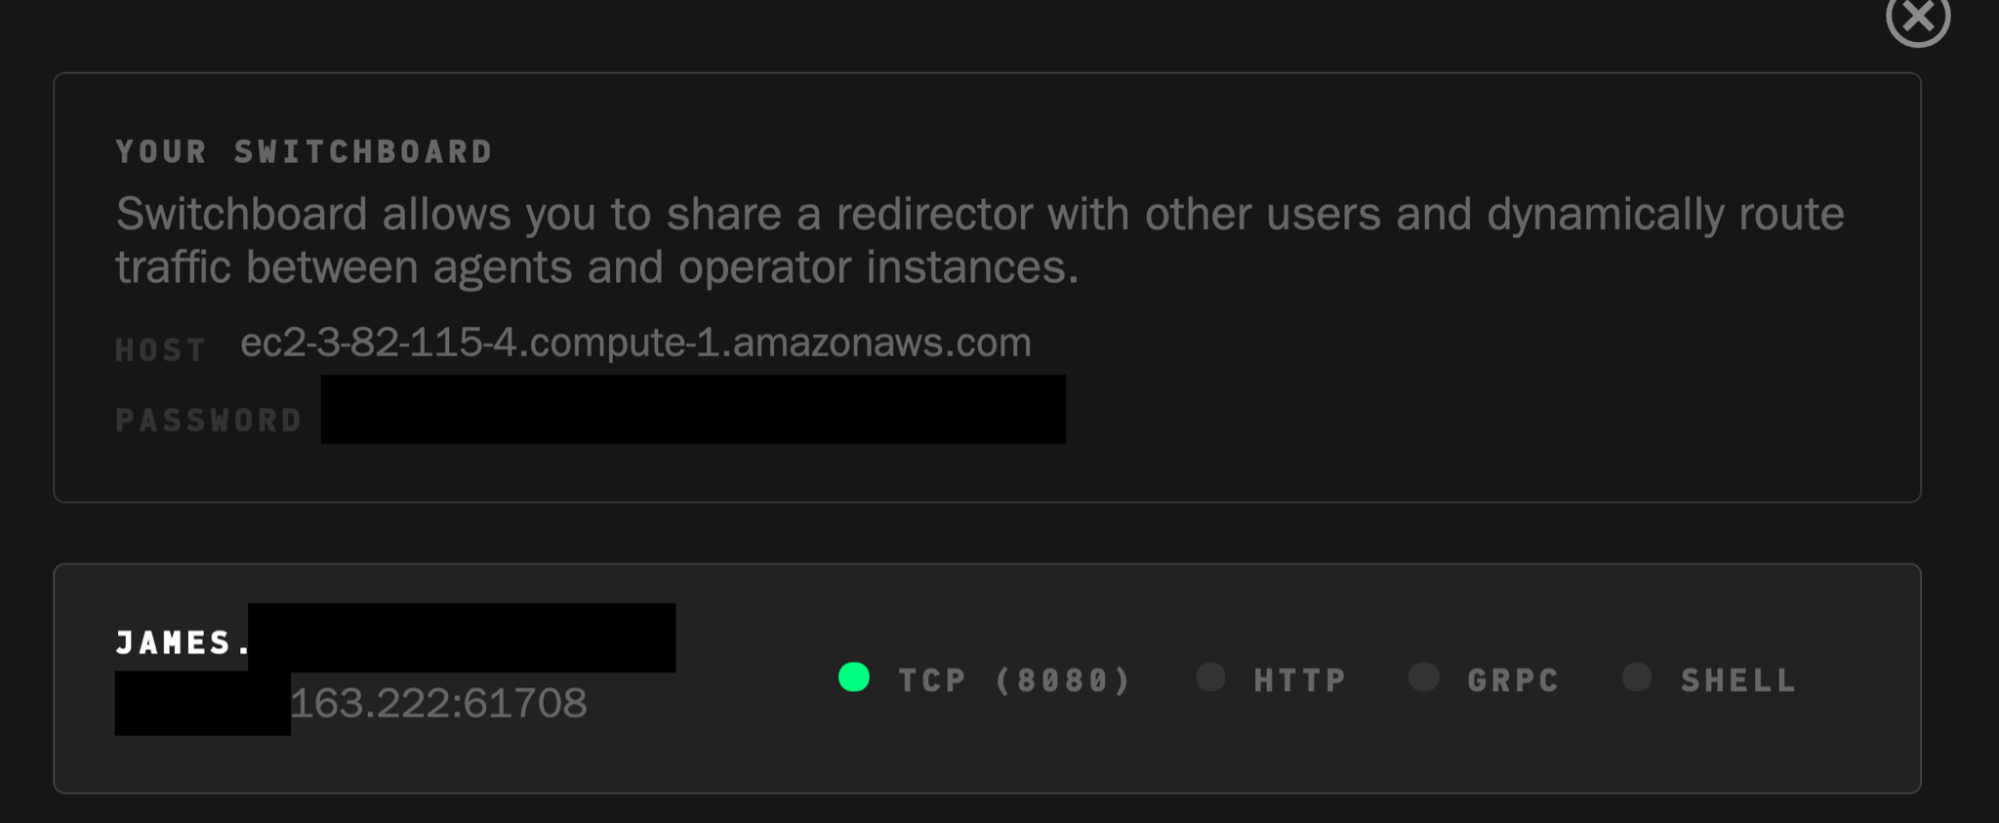Click the redacted password field
This screenshot has width=1999, height=823.
pyautogui.click(x=693, y=409)
